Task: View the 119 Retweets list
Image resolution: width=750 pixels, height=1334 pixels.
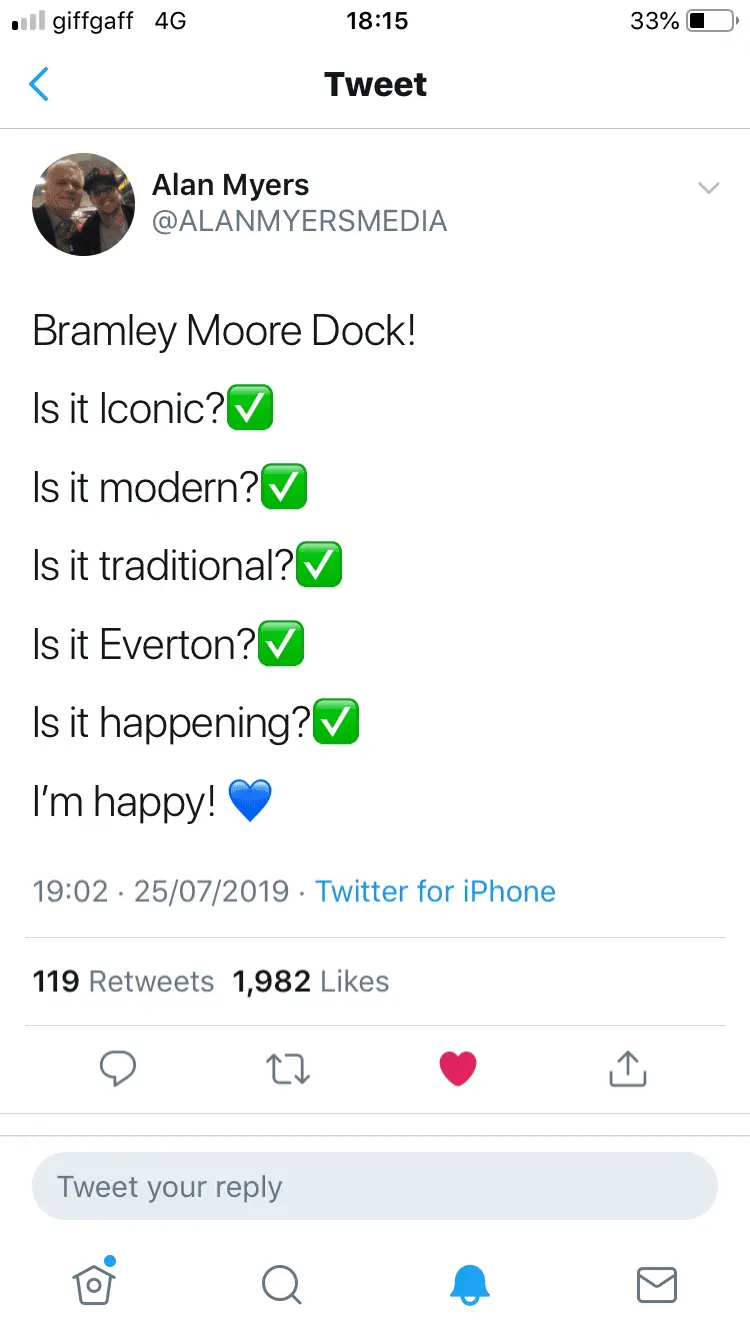Action: [x=123, y=982]
